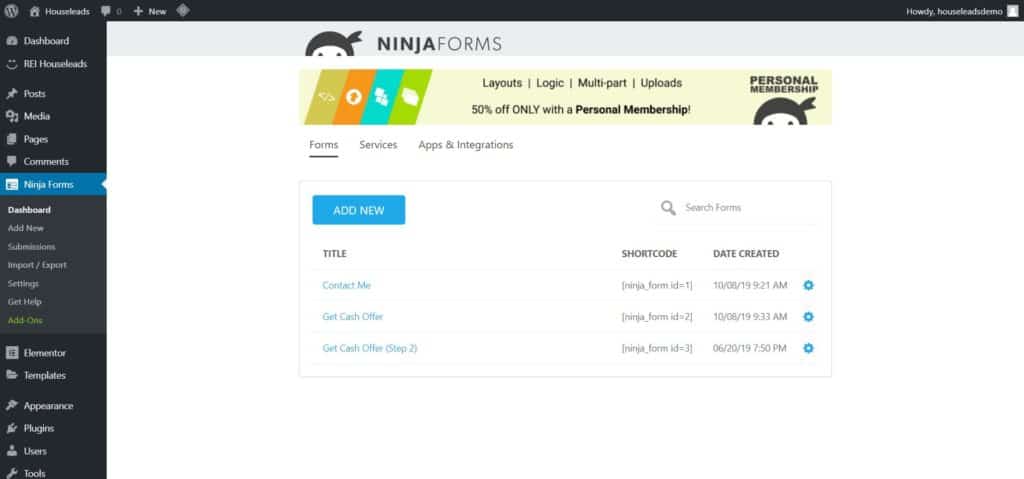Sort forms by TITLE column header

334,254
